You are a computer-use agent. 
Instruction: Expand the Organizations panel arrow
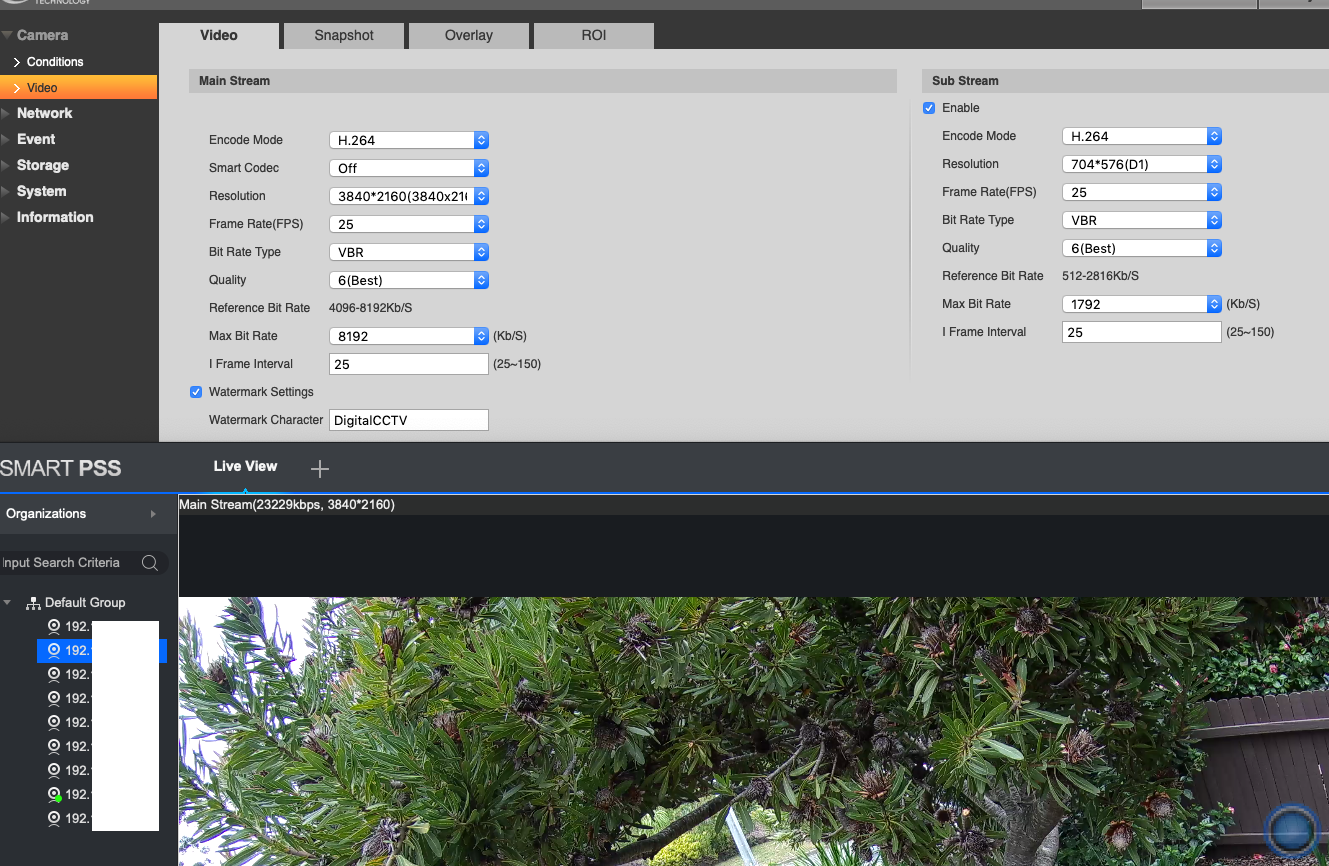point(153,514)
